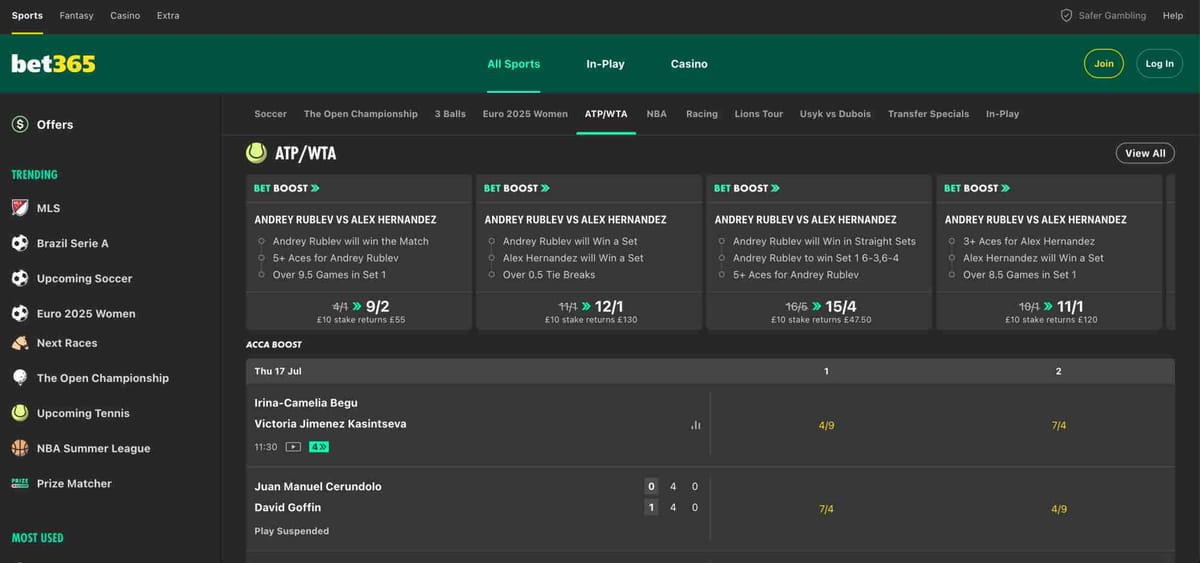Click the MLS logo icon
The image size is (1200, 563).
tap(20, 208)
